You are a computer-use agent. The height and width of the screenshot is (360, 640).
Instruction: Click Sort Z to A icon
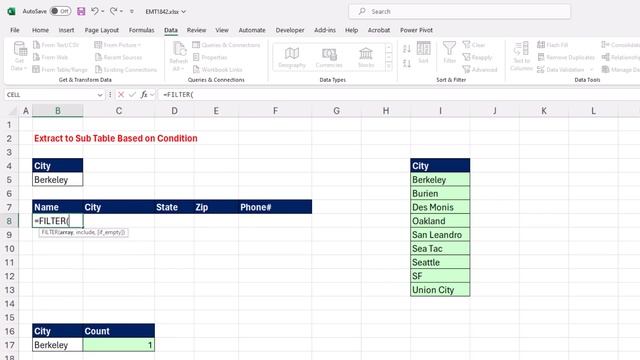pyautogui.click(x=407, y=63)
